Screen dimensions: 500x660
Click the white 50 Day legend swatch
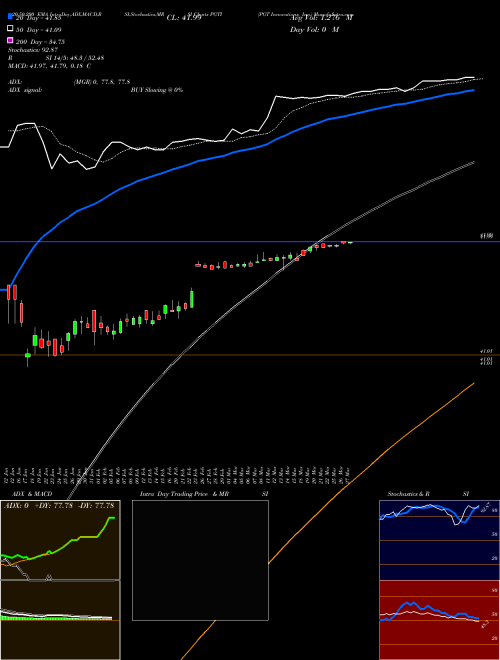(10, 29)
